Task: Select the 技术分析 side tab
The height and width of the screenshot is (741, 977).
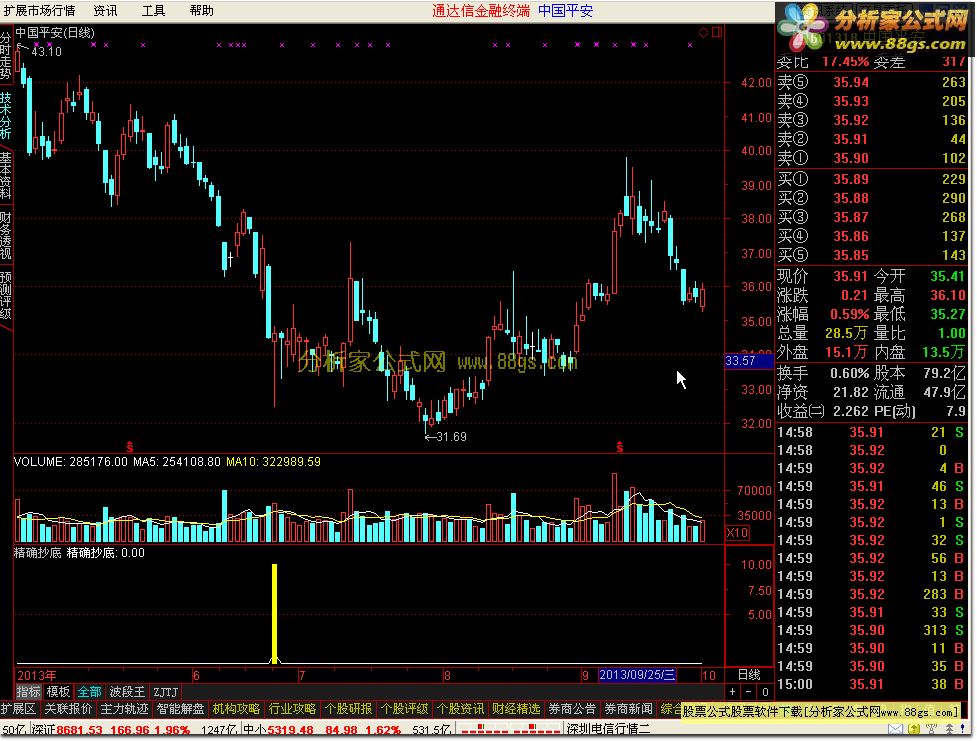Action: click(x=6, y=116)
